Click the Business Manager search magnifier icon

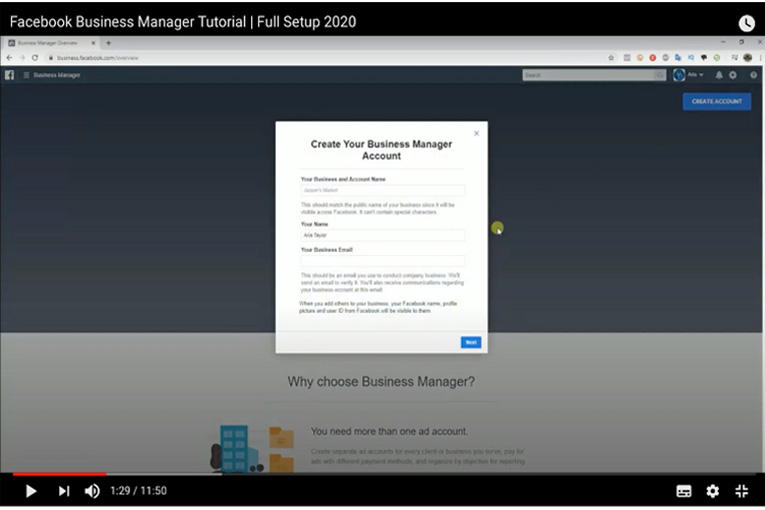coord(660,75)
